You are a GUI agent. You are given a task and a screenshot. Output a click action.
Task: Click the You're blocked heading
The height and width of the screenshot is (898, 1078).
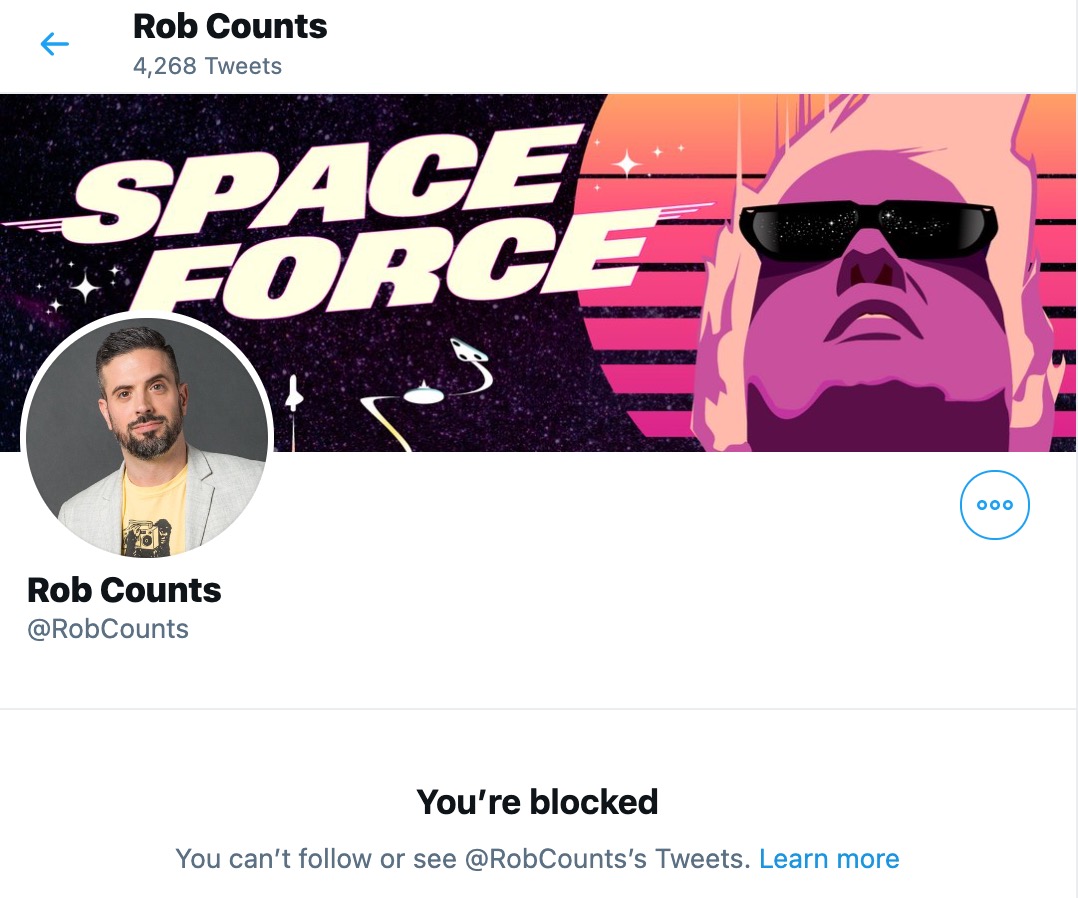point(537,801)
